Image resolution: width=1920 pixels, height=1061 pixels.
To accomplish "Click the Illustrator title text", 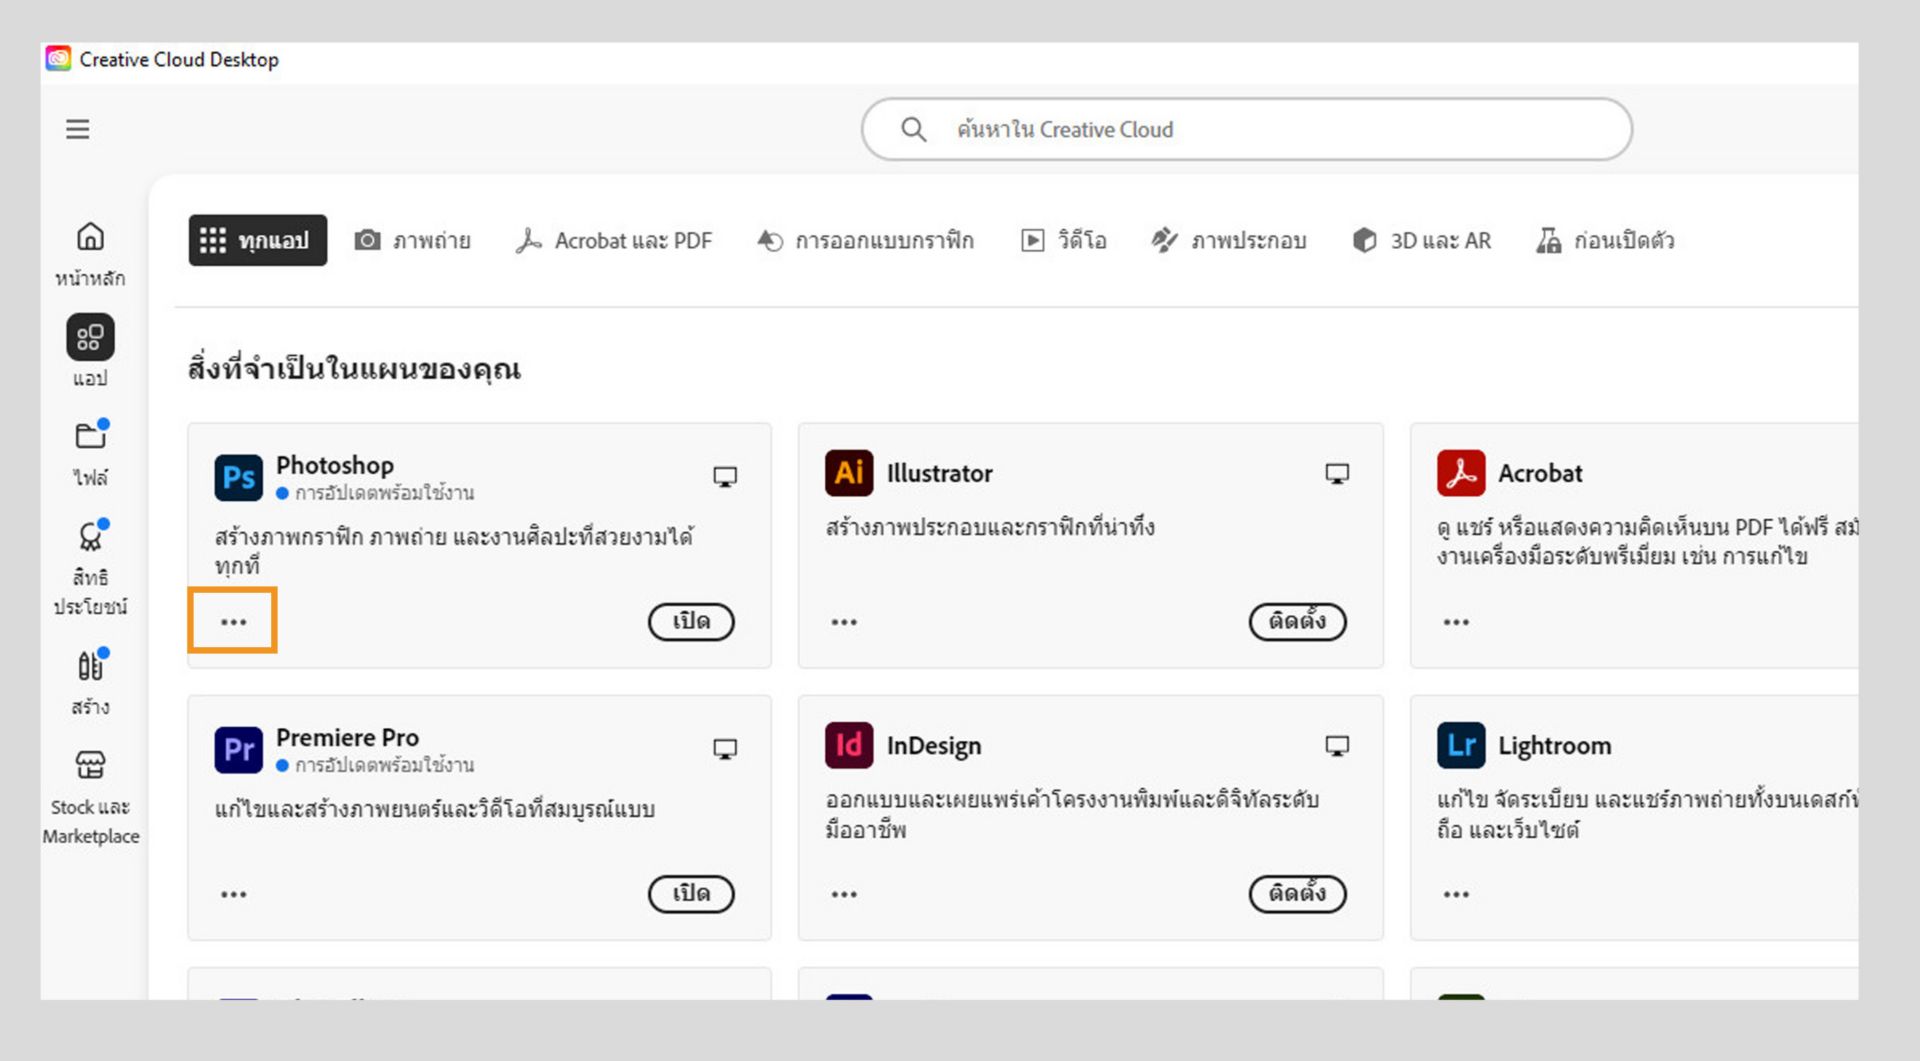I will click(940, 473).
